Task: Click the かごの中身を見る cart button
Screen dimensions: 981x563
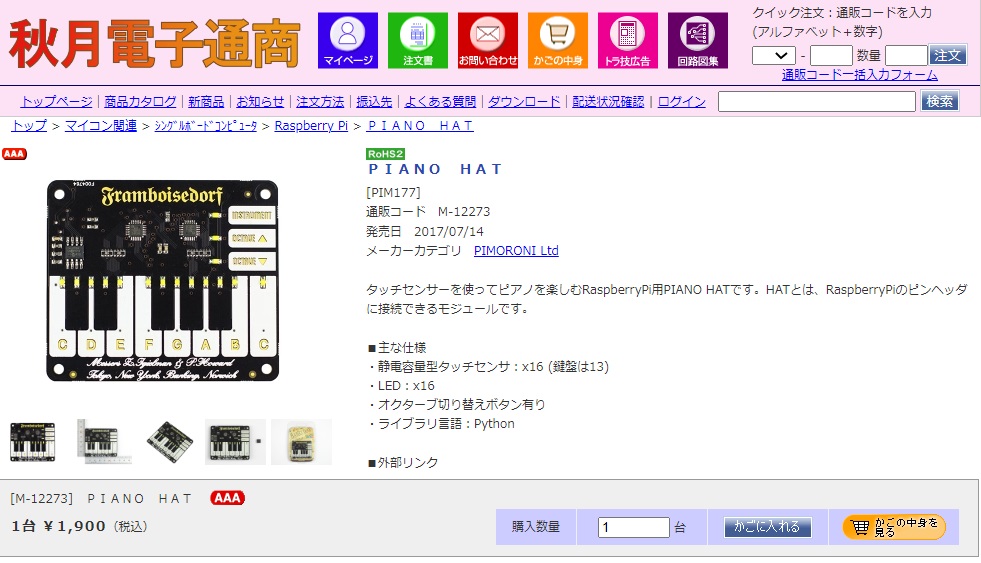Action: pyautogui.click(x=893, y=527)
